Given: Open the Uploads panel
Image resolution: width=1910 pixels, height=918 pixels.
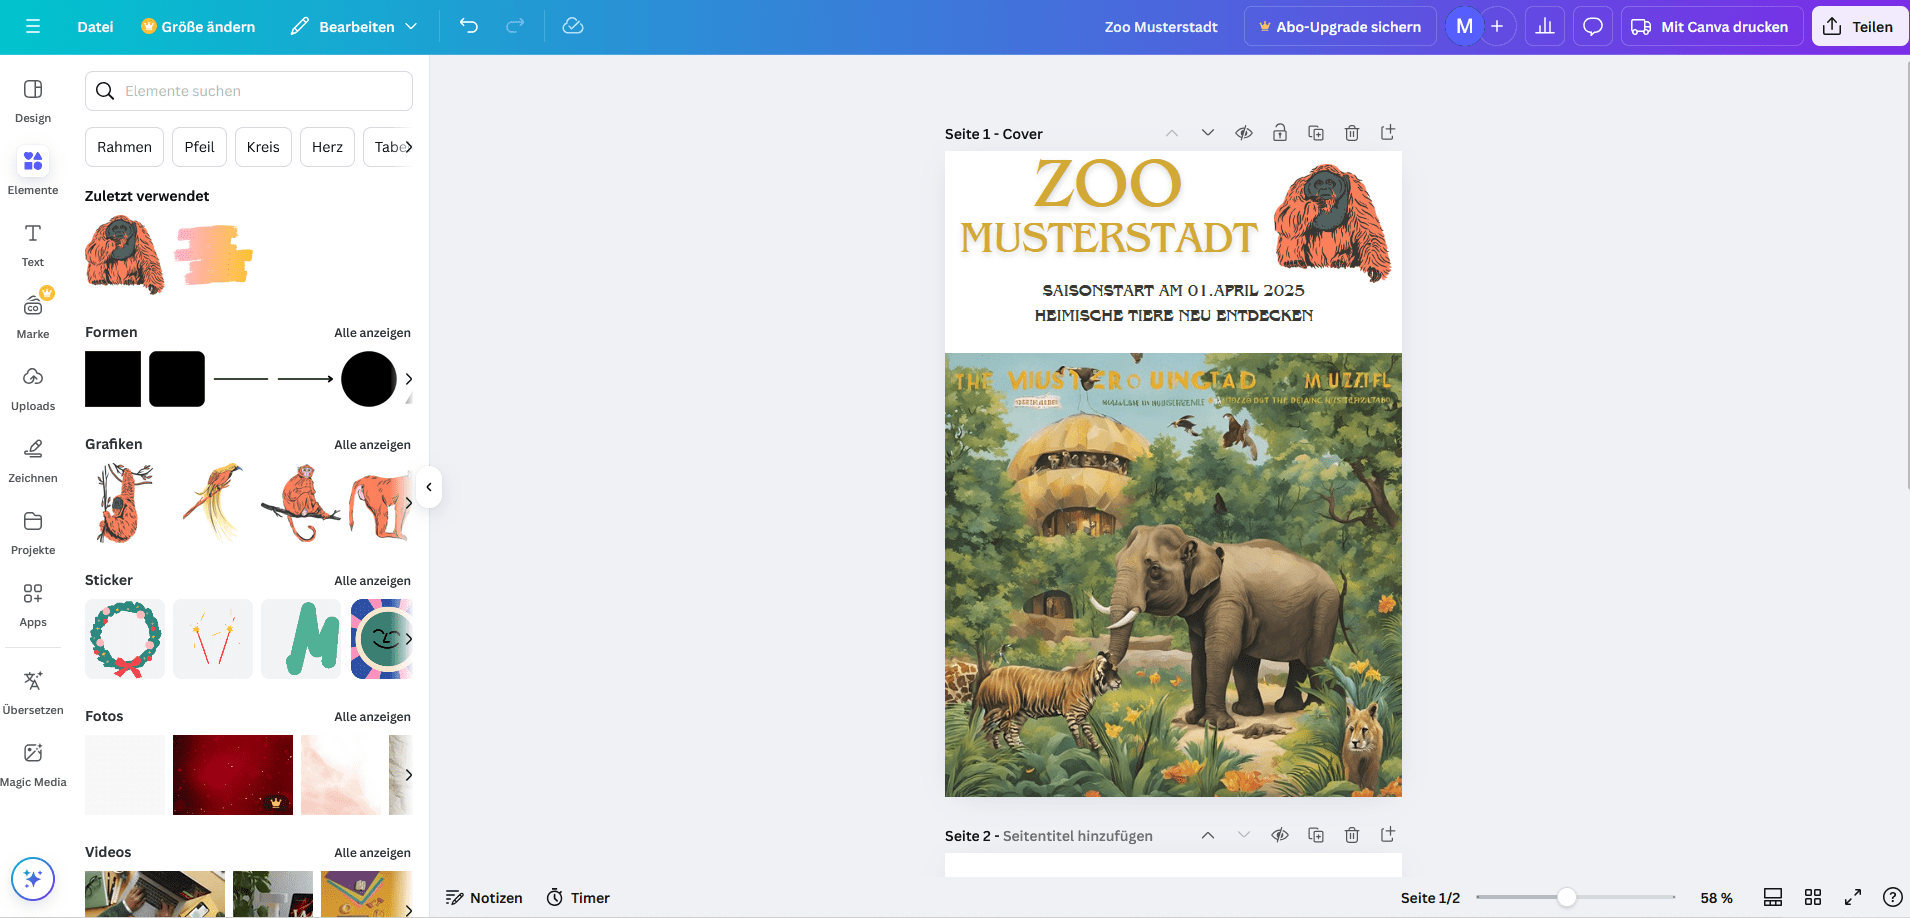Looking at the screenshot, I should 33,388.
